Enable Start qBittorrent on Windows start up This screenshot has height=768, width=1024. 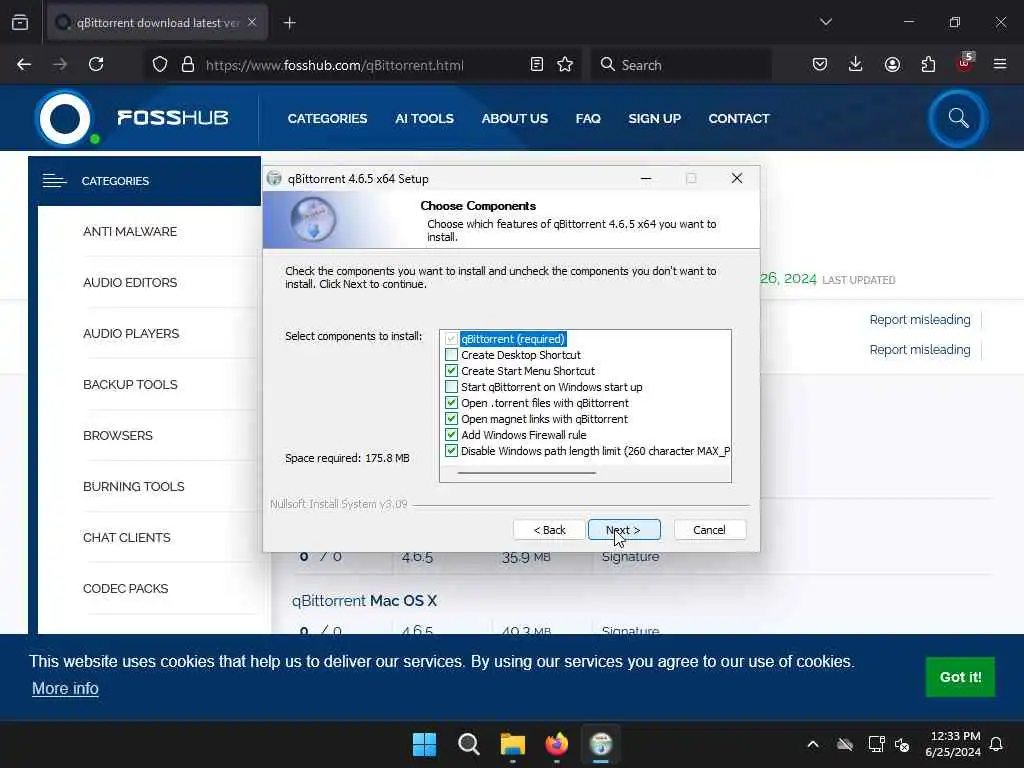tap(451, 387)
